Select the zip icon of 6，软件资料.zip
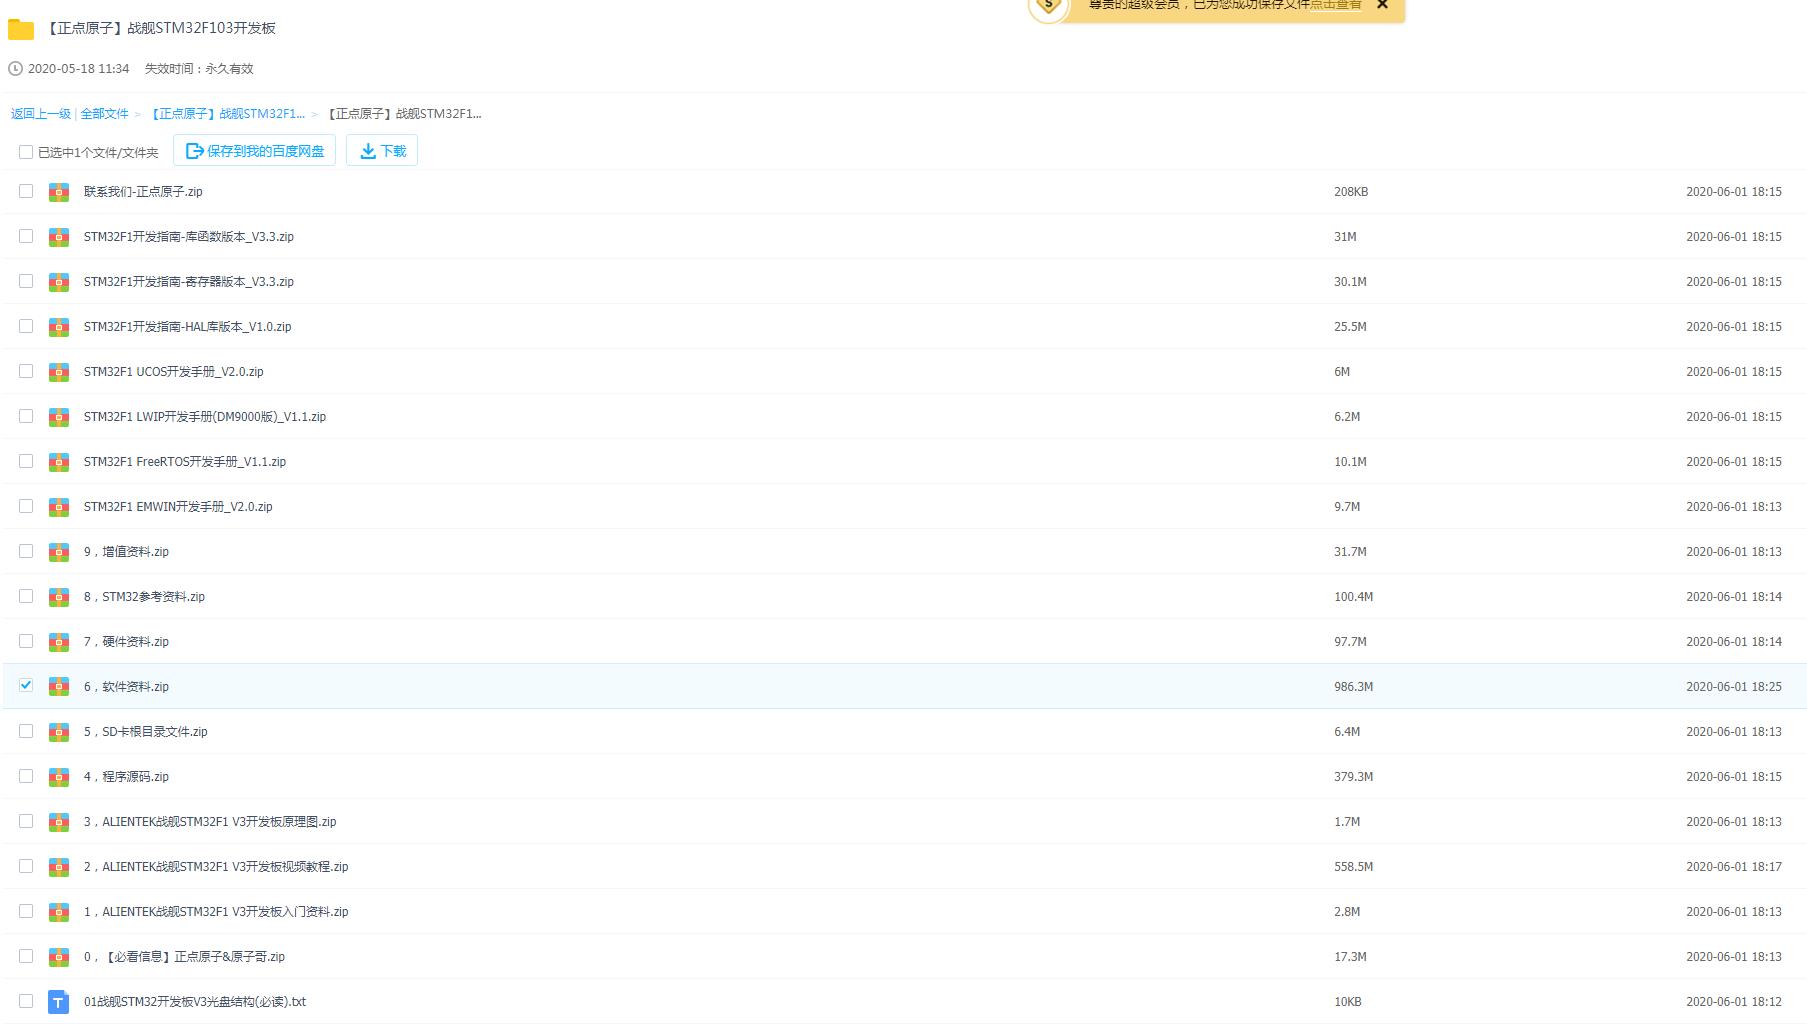The image size is (1807, 1034). coord(59,687)
